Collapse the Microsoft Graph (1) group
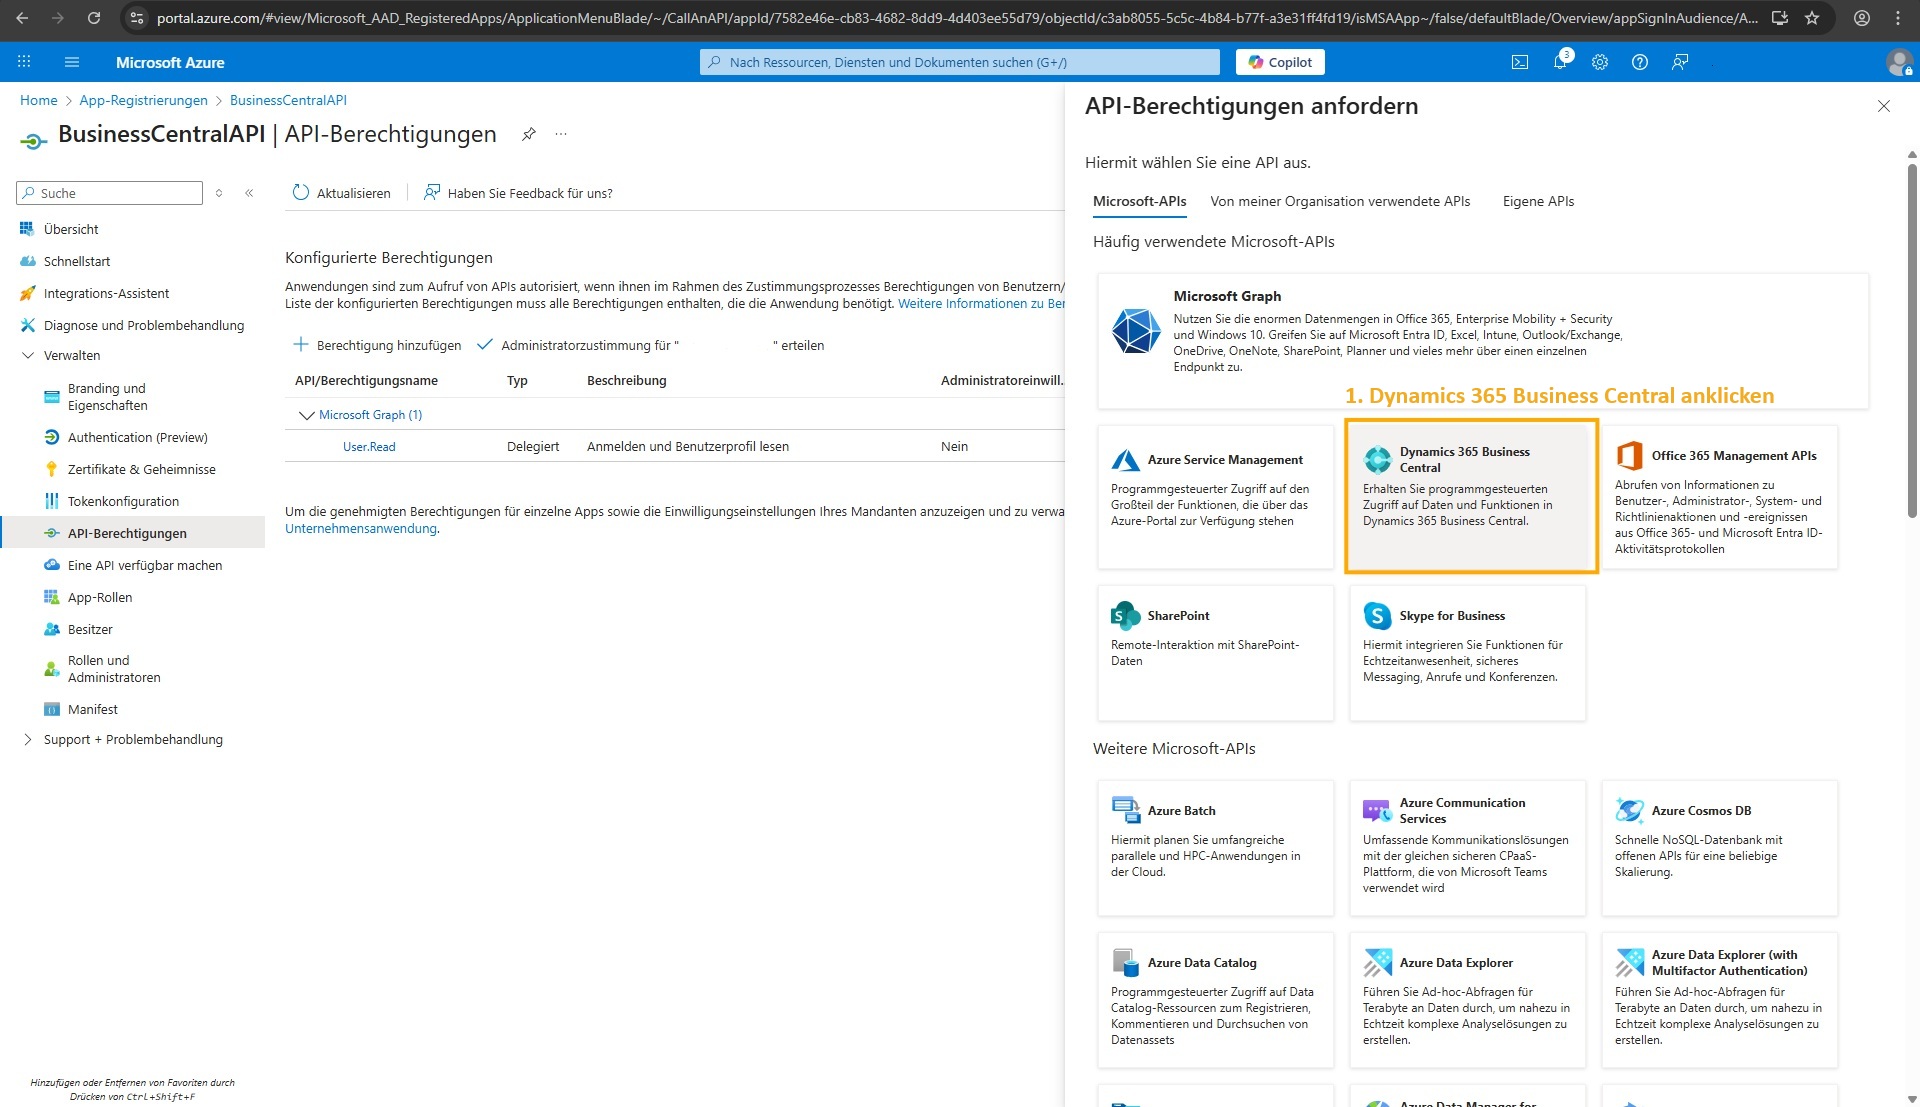This screenshot has width=1920, height=1107. 306,415
